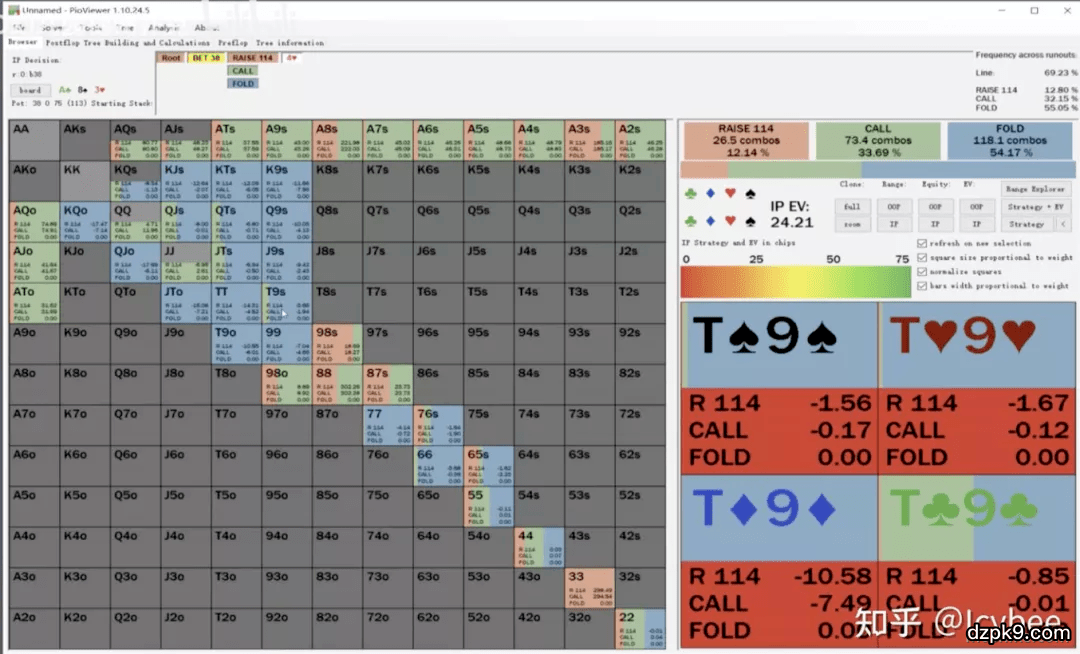Collapse panel using the '<' arrow button
The width and height of the screenshot is (1080, 654).
[1062, 224]
